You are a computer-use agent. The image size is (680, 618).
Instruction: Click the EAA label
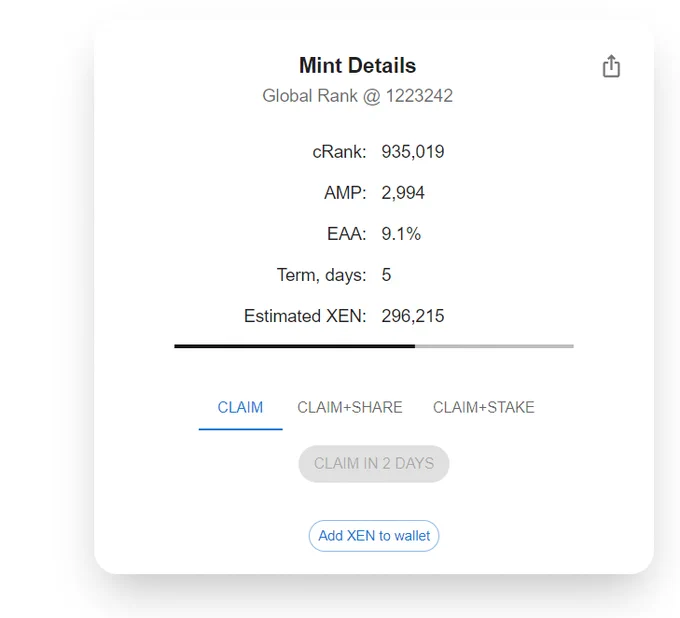[x=347, y=234]
